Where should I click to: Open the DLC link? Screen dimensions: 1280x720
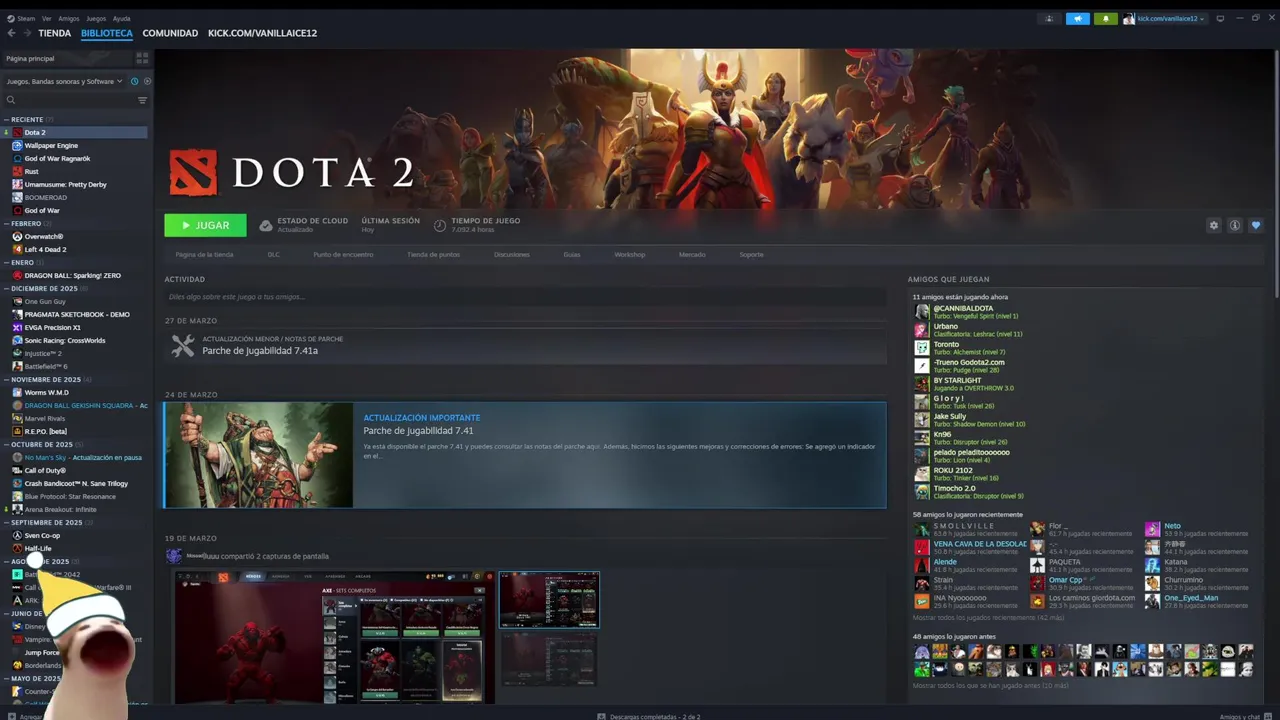click(273, 254)
